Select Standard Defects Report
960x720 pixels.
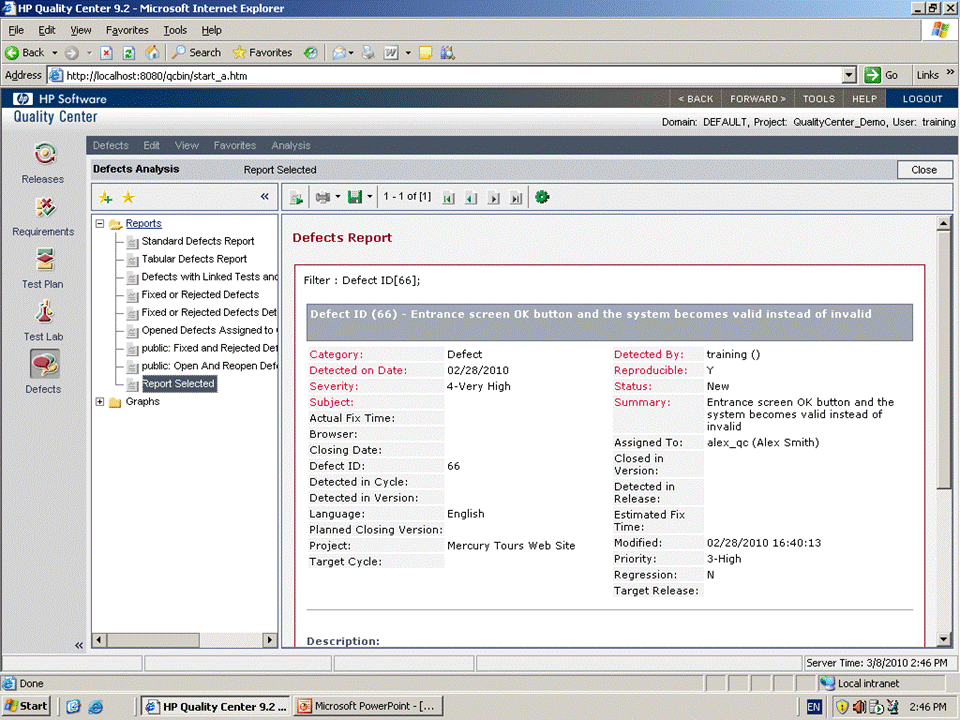[198, 241]
